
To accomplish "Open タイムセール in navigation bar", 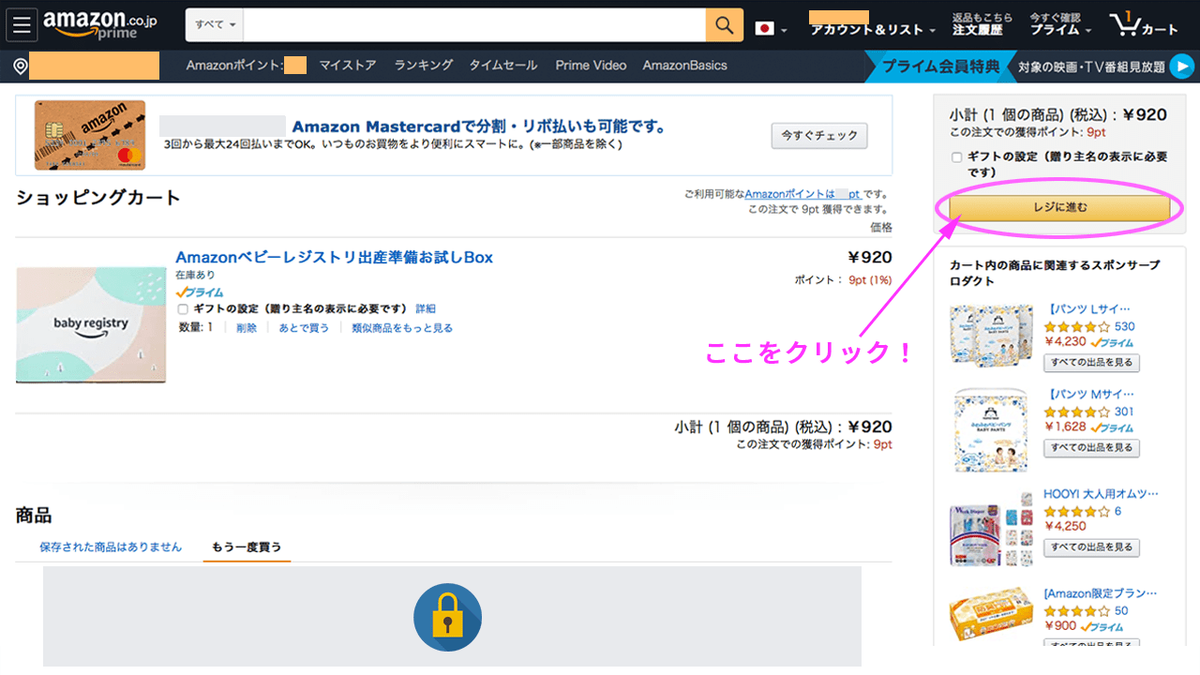I will (x=503, y=66).
